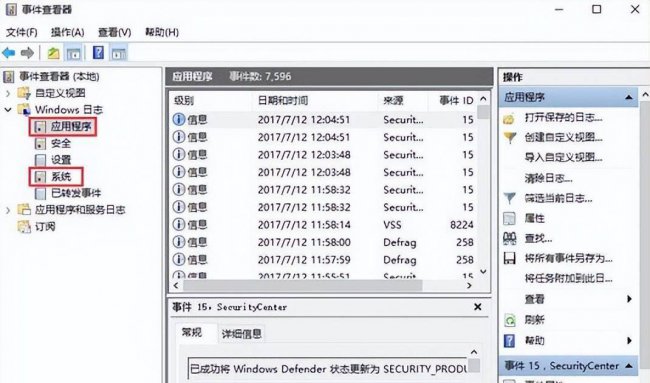Click the Forward arrow toolbar icon
This screenshot has height=383, width=650.
[x=27, y=53]
